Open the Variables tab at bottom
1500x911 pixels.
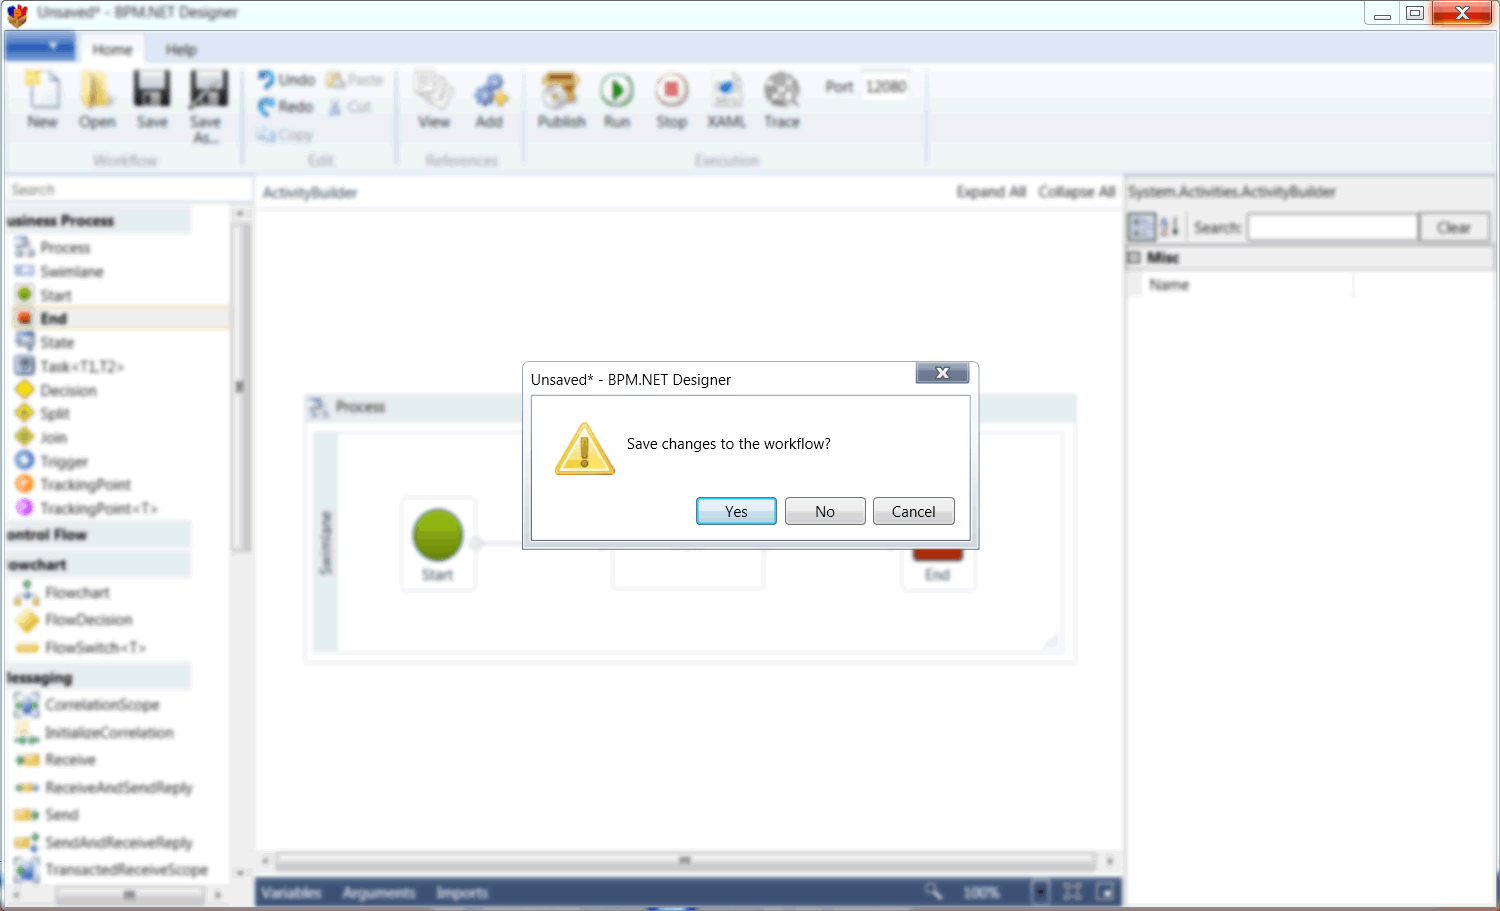[292, 893]
